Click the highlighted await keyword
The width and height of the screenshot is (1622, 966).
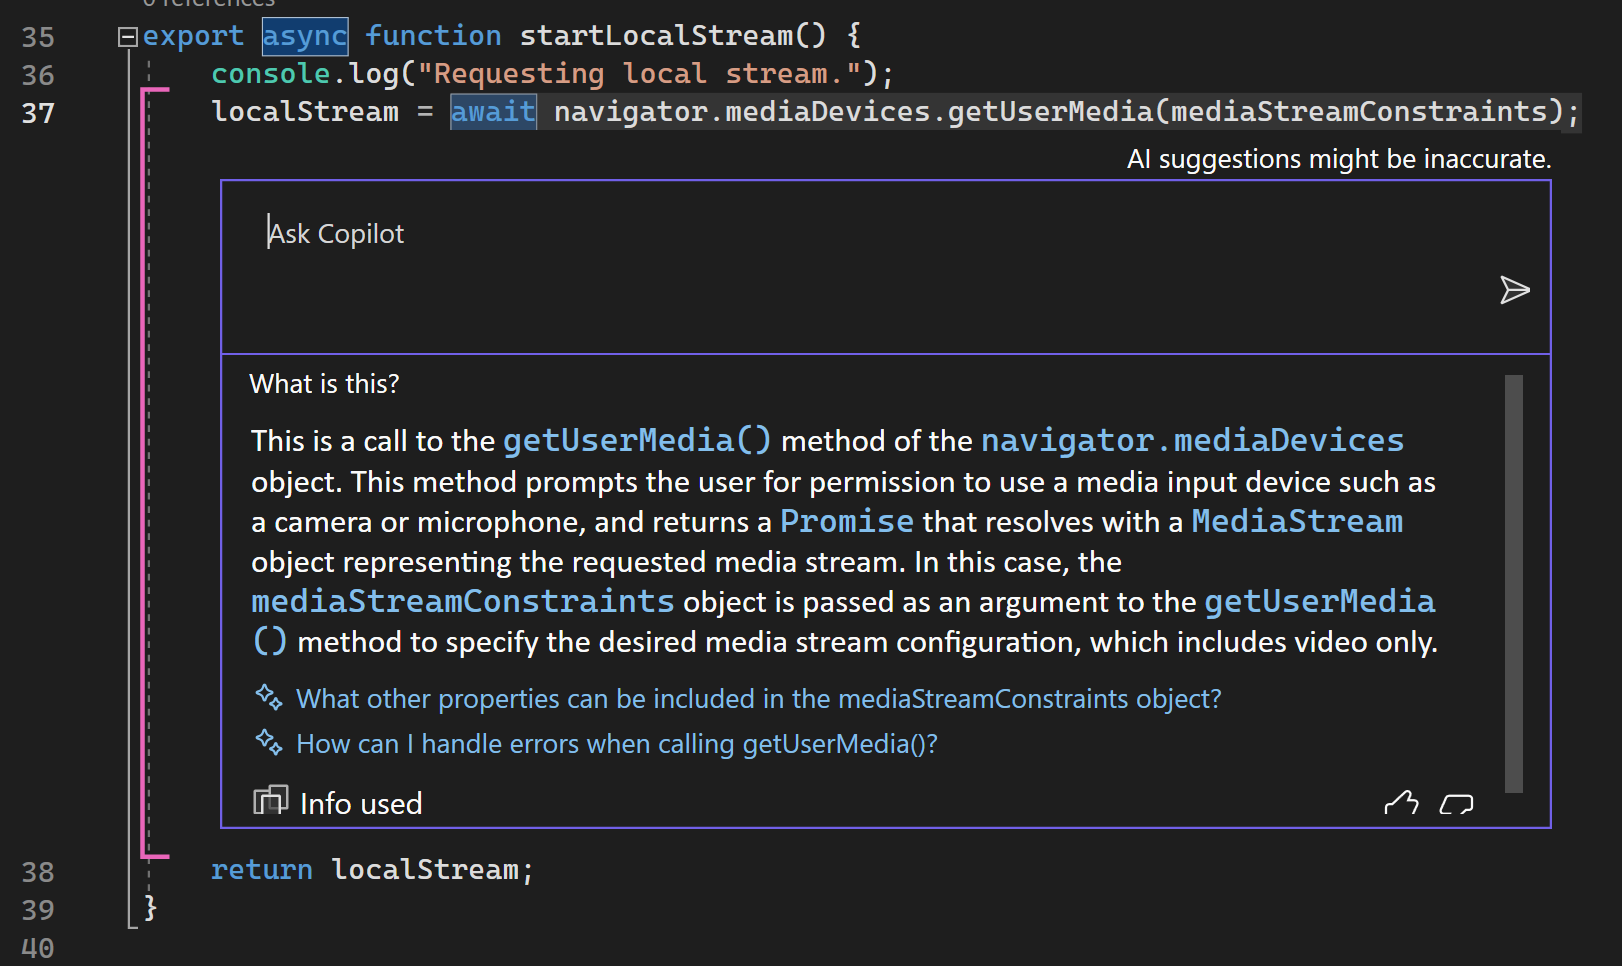(x=493, y=112)
